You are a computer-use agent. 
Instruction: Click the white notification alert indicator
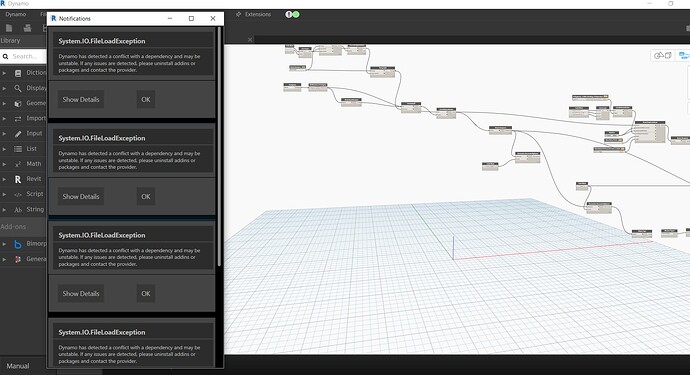click(289, 15)
